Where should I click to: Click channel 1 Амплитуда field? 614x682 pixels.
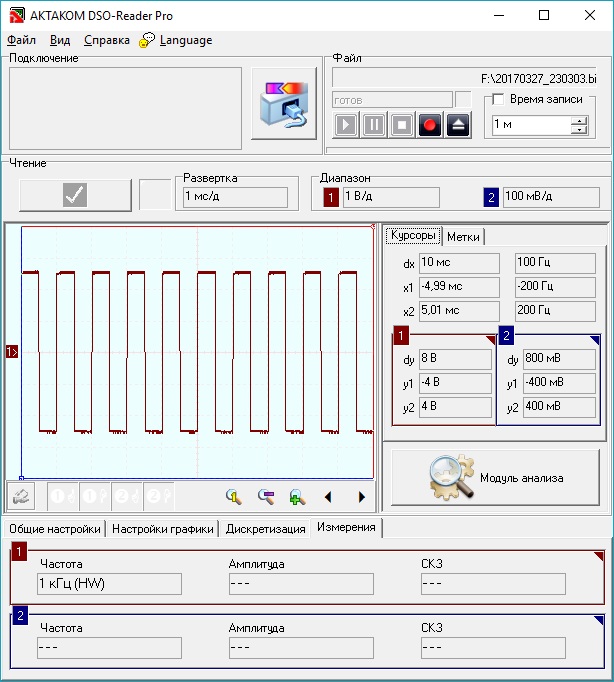pos(301,584)
